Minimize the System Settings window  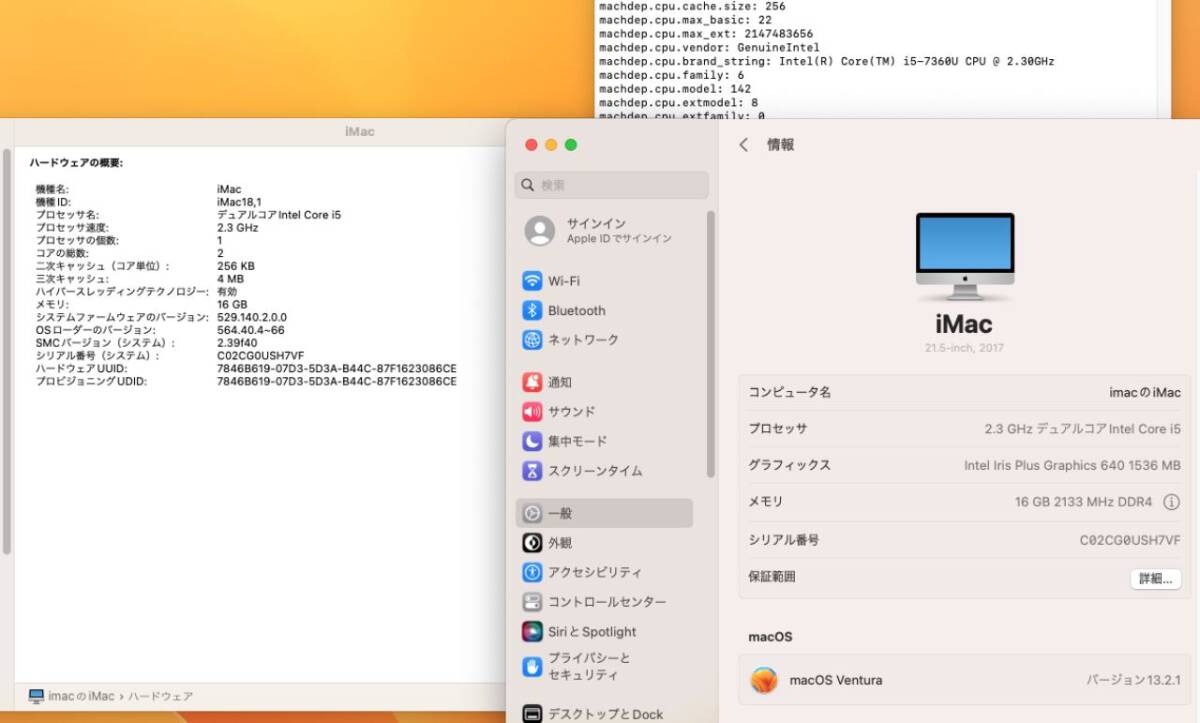(x=551, y=145)
